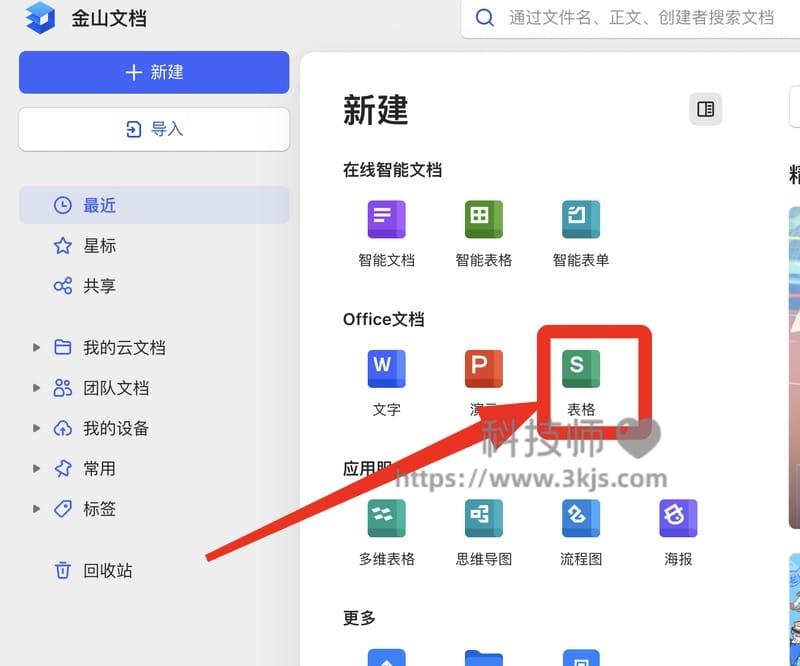
Task: Open the 导入 import button
Action: pos(154,129)
